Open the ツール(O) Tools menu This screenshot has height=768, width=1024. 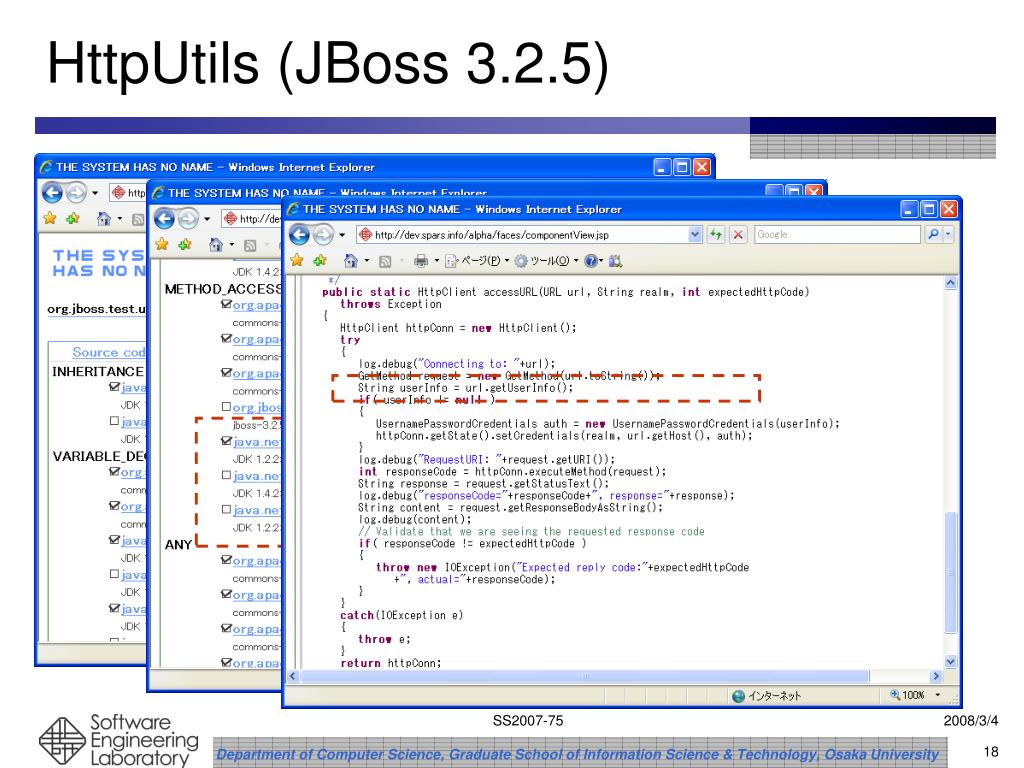546,261
